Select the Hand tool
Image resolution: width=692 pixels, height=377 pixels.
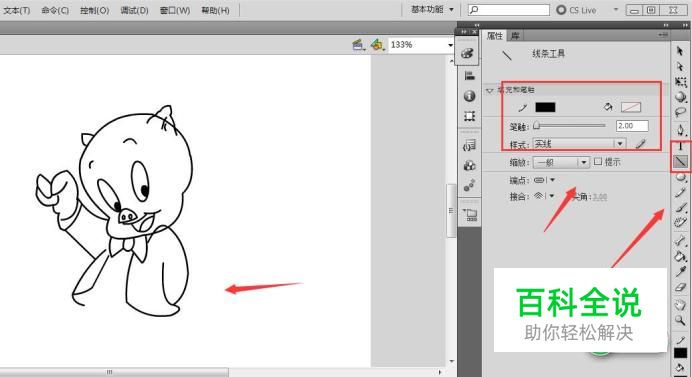pyautogui.click(x=681, y=305)
